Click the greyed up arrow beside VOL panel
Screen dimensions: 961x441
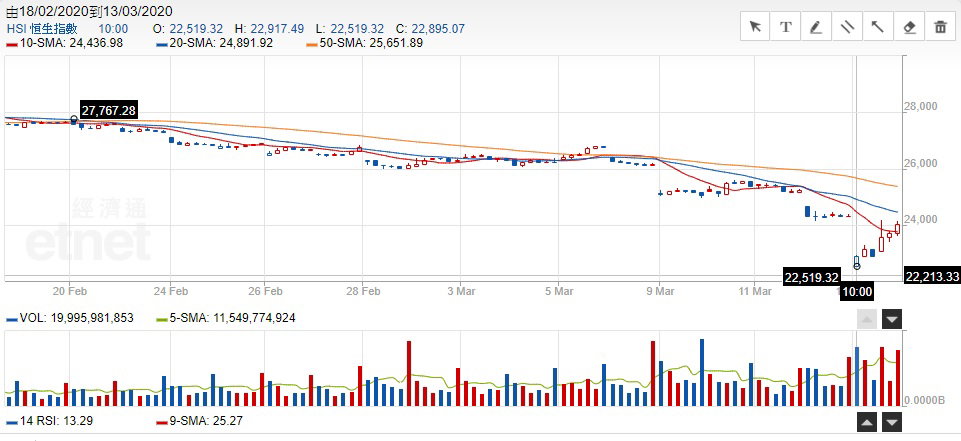(867, 319)
